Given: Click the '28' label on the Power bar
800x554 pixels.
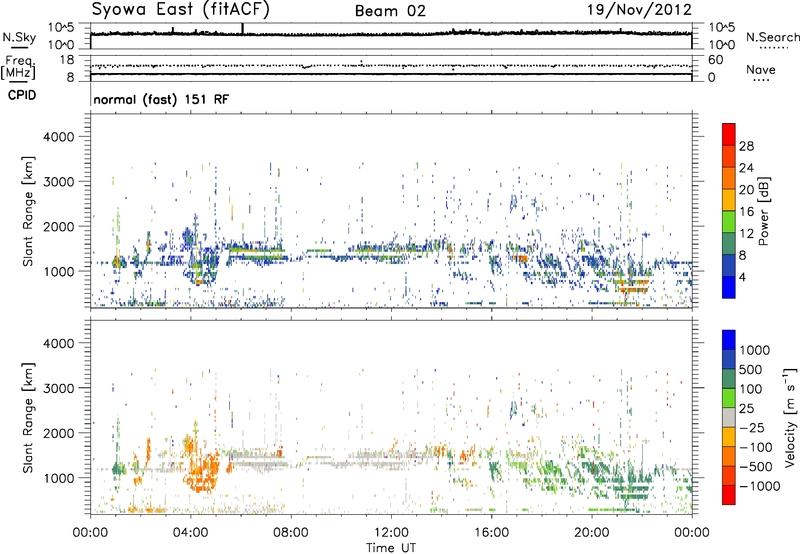Looking at the screenshot, I should tap(746, 146).
